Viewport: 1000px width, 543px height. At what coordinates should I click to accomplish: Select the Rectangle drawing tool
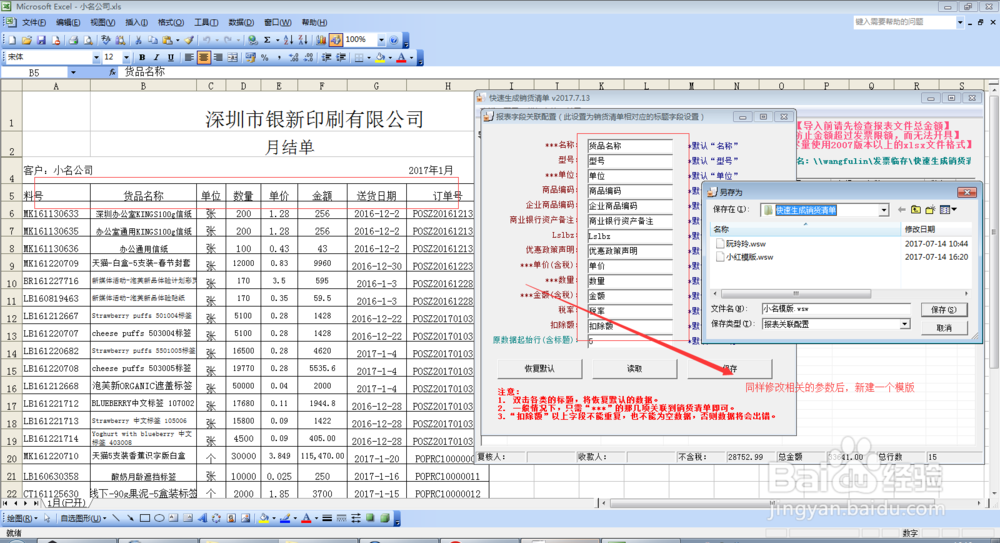click(x=145, y=518)
